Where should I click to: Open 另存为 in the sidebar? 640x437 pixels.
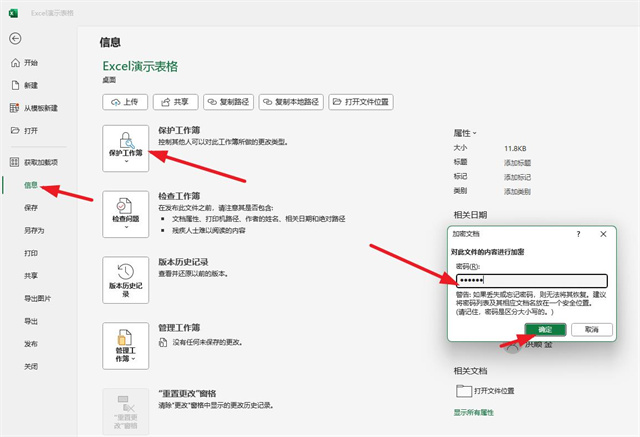pyautogui.click(x=34, y=230)
